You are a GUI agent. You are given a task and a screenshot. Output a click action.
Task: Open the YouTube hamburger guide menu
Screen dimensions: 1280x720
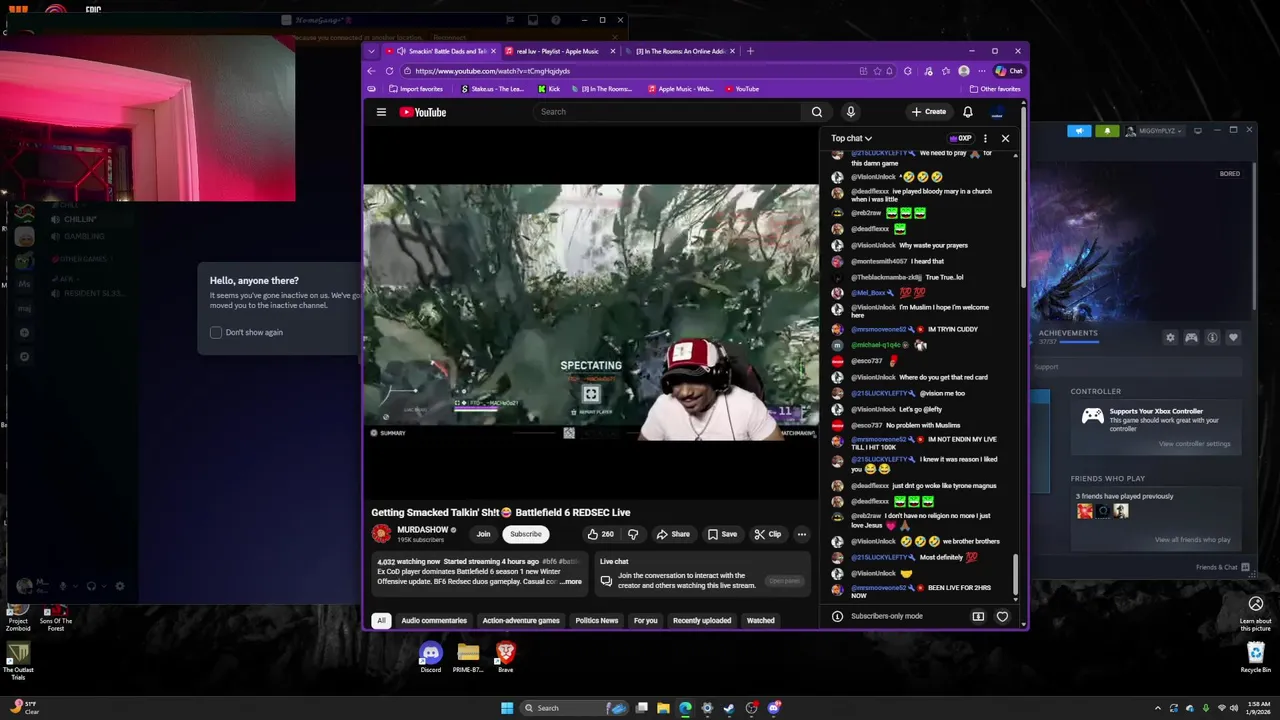tap(381, 112)
